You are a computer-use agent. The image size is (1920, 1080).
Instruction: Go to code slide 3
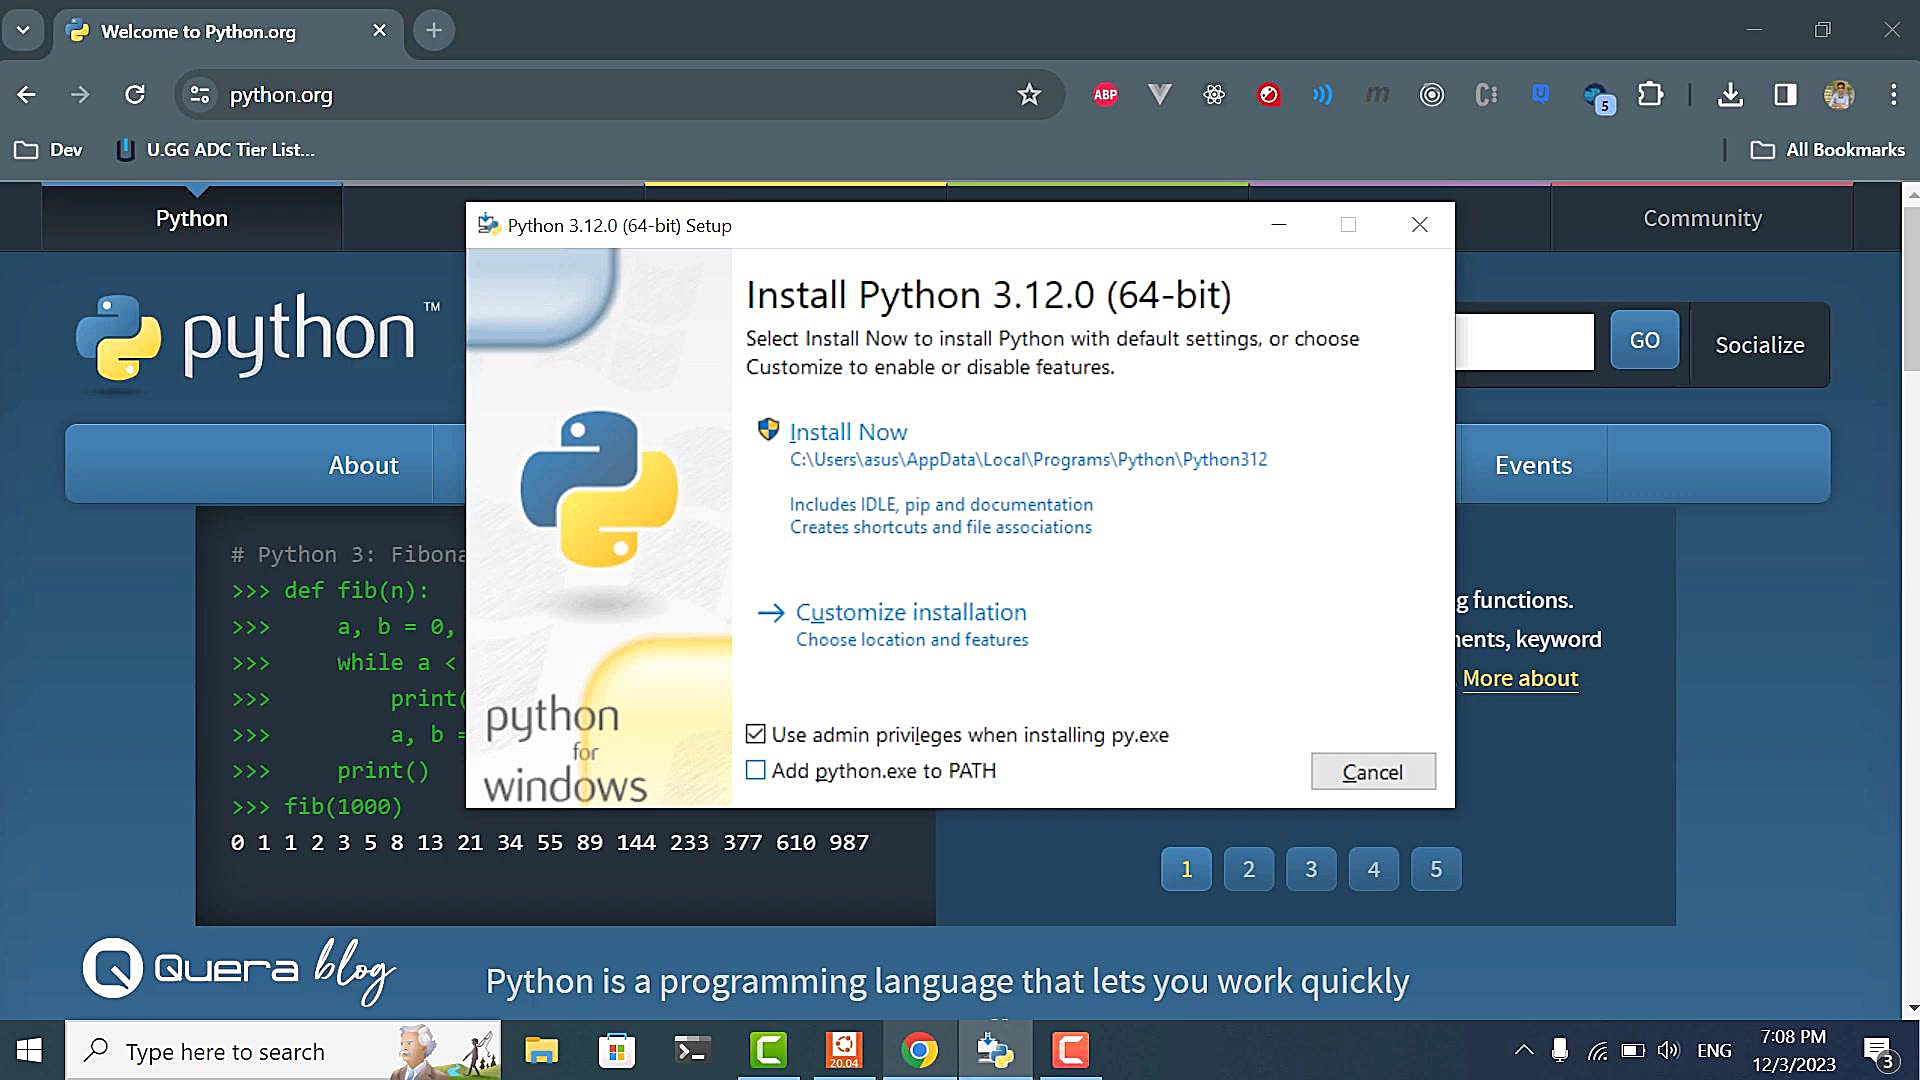point(1311,869)
